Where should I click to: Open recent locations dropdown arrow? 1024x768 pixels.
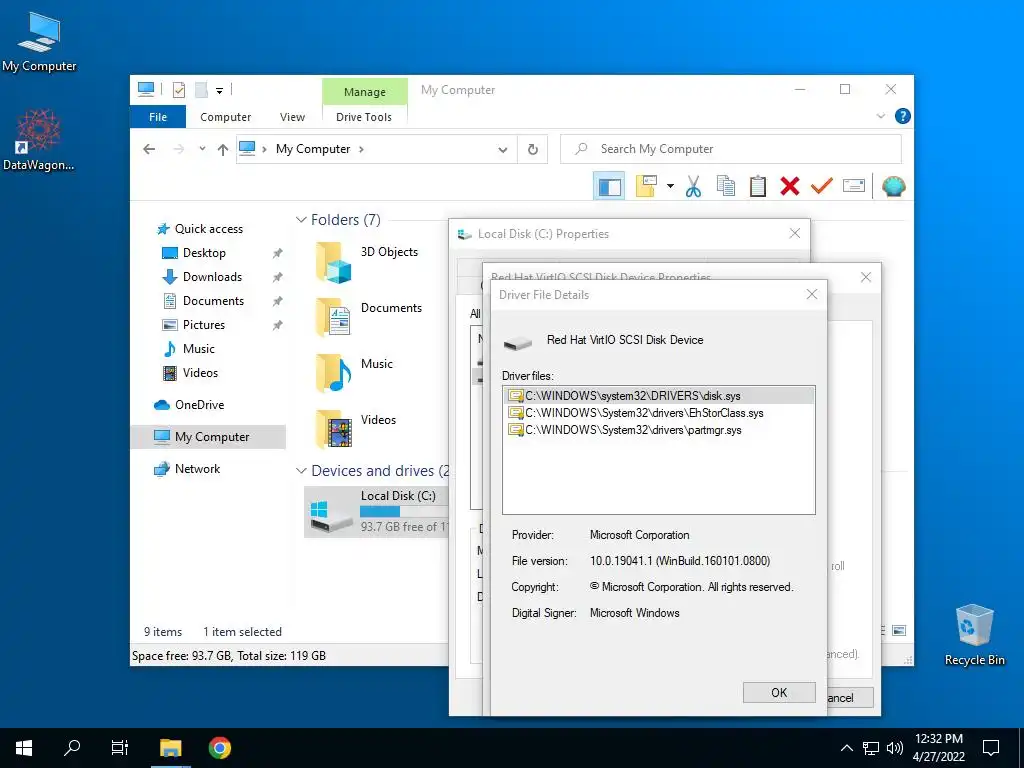[x=202, y=149]
